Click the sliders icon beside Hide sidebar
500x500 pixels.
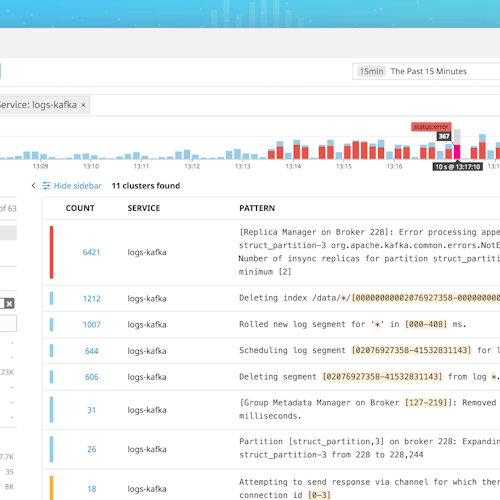[x=46, y=186]
